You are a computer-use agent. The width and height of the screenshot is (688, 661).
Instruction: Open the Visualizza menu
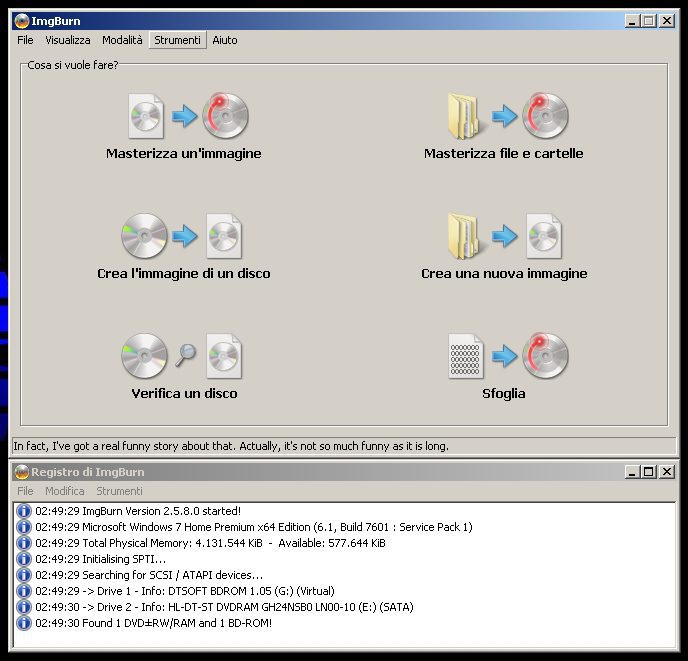pos(68,40)
